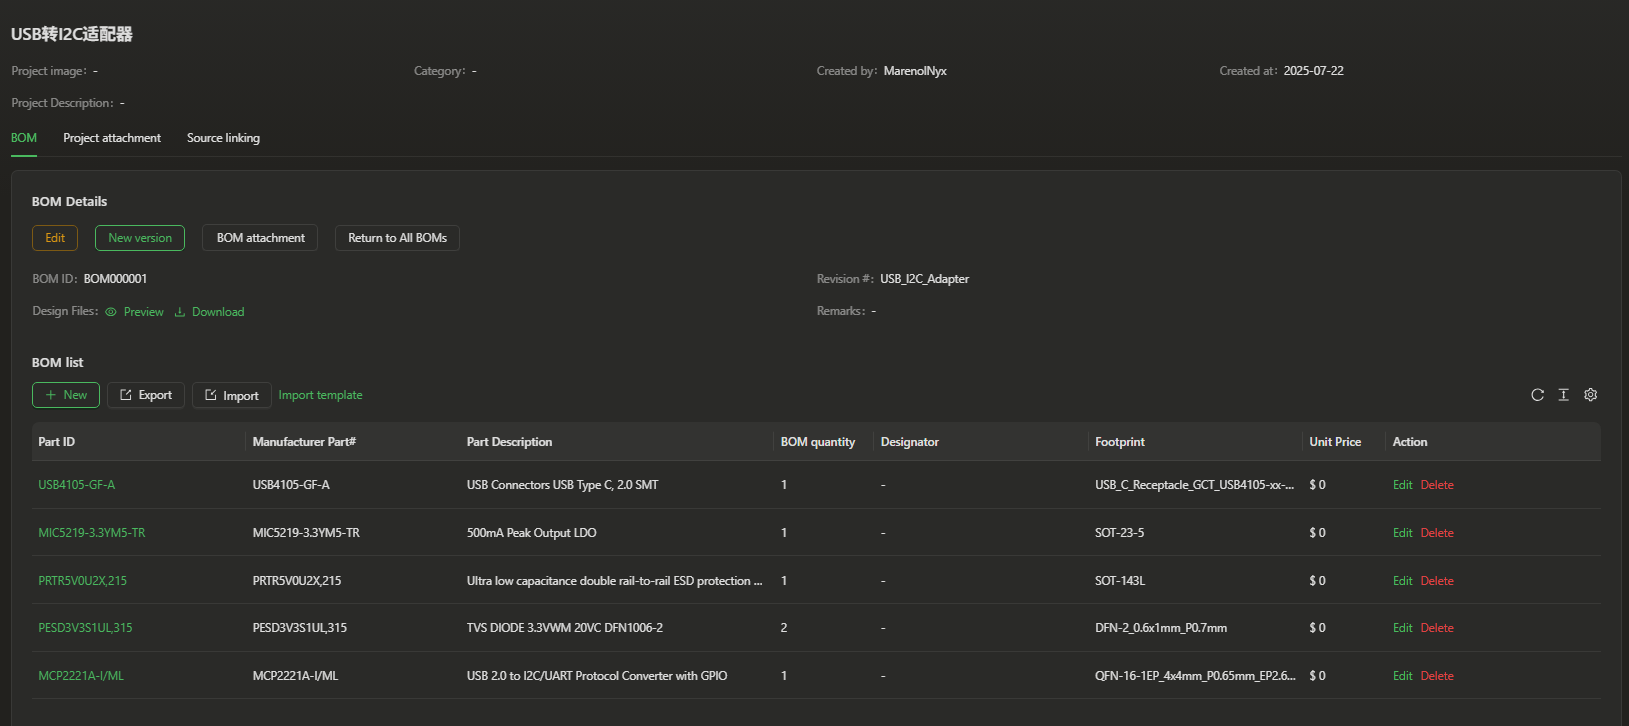1629x726 pixels.
Task: Click footprint USB_C_Receptacle_GCT_USB4105 cell
Action: coord(1195,485)
